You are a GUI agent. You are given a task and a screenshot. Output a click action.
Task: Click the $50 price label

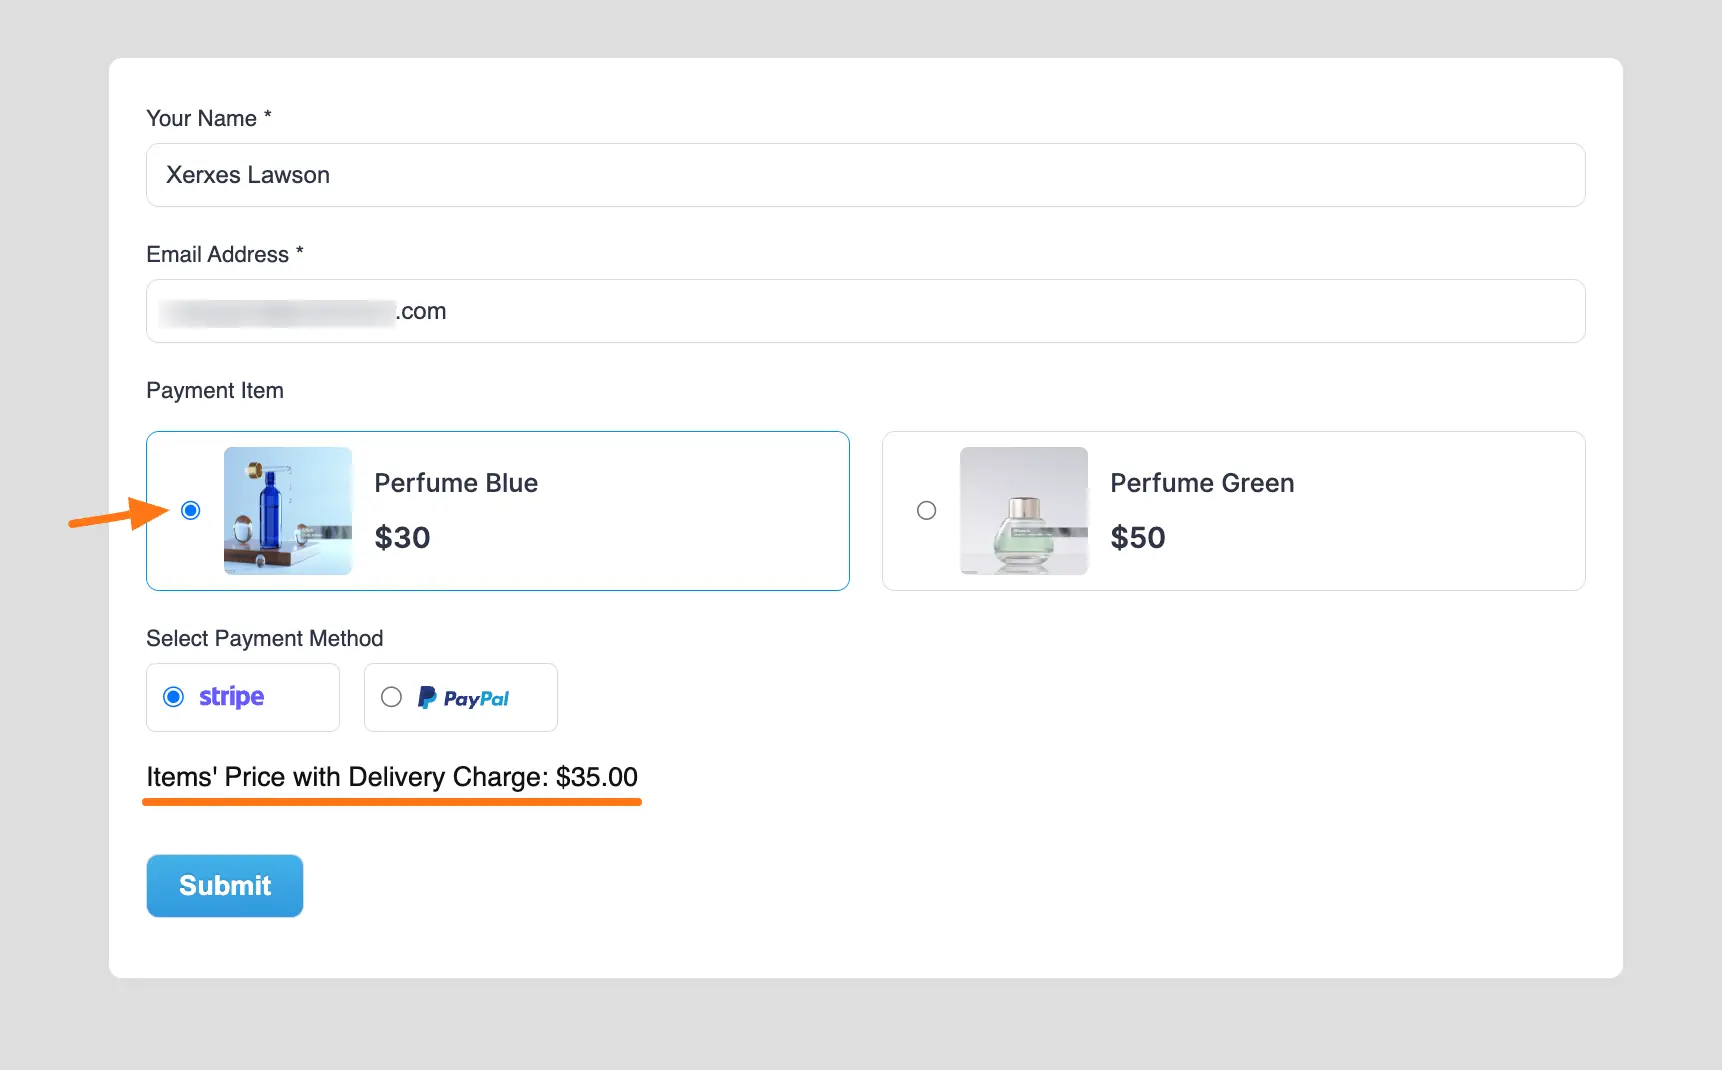[1138, 538]
